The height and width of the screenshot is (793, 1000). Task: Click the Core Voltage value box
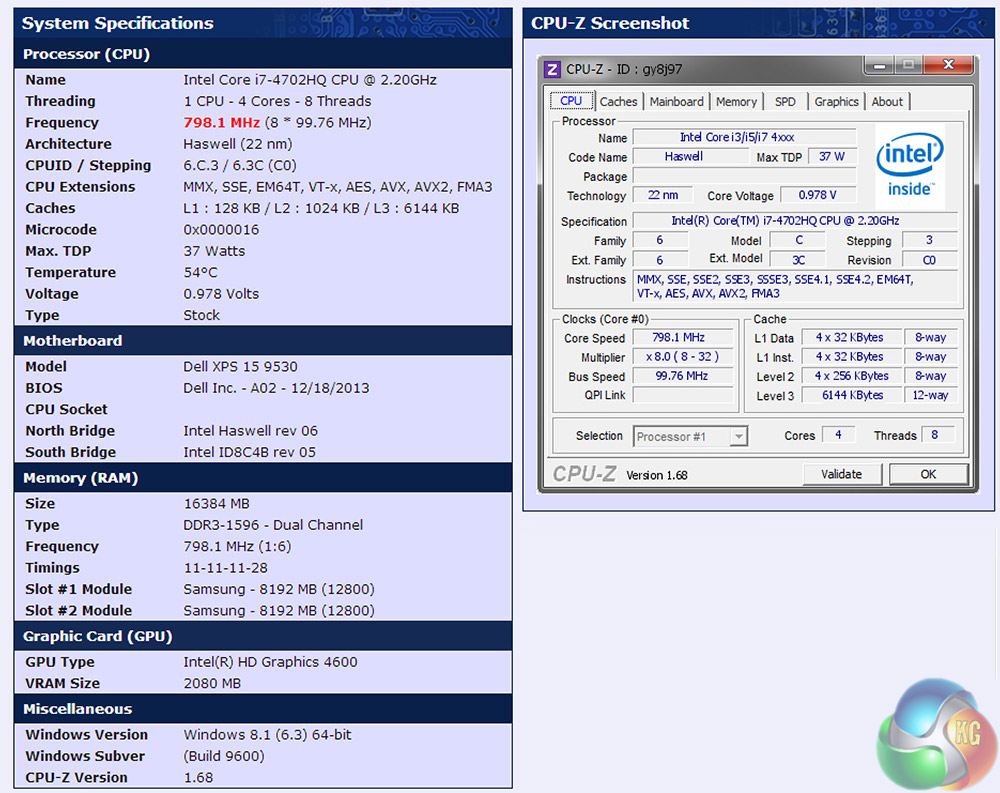coord(818,196)
